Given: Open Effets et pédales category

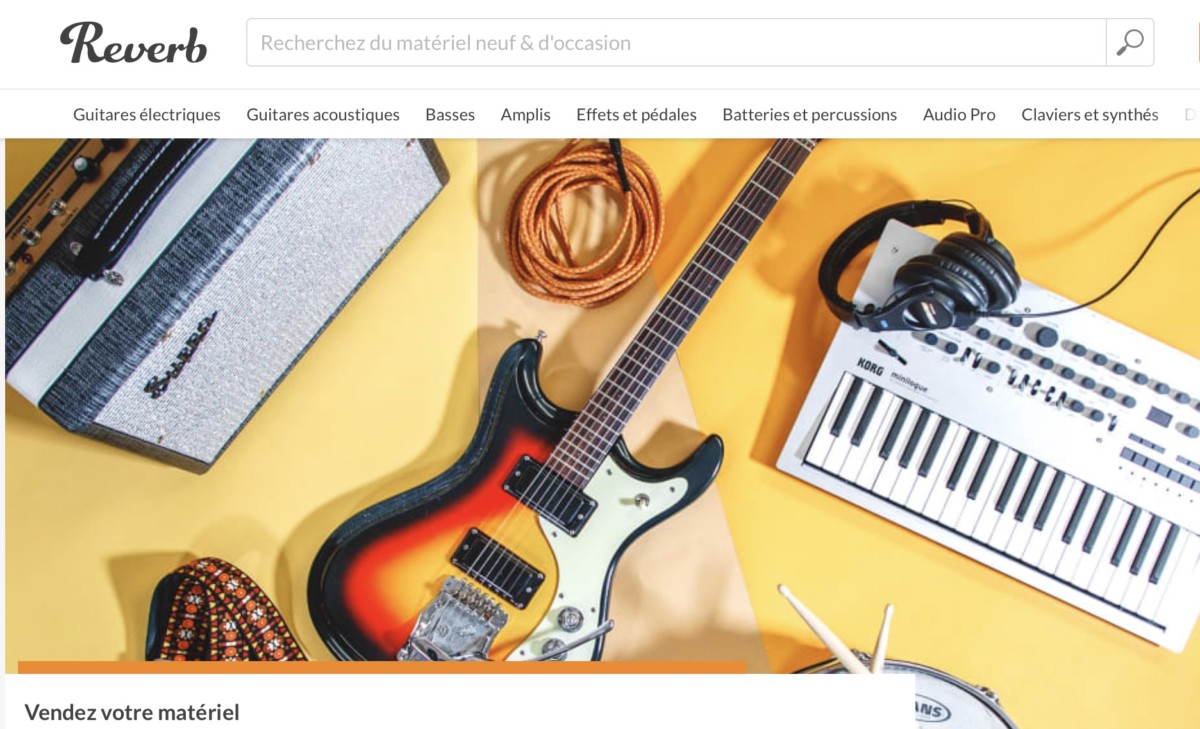Looking at the screenshot, I should 636,114.
